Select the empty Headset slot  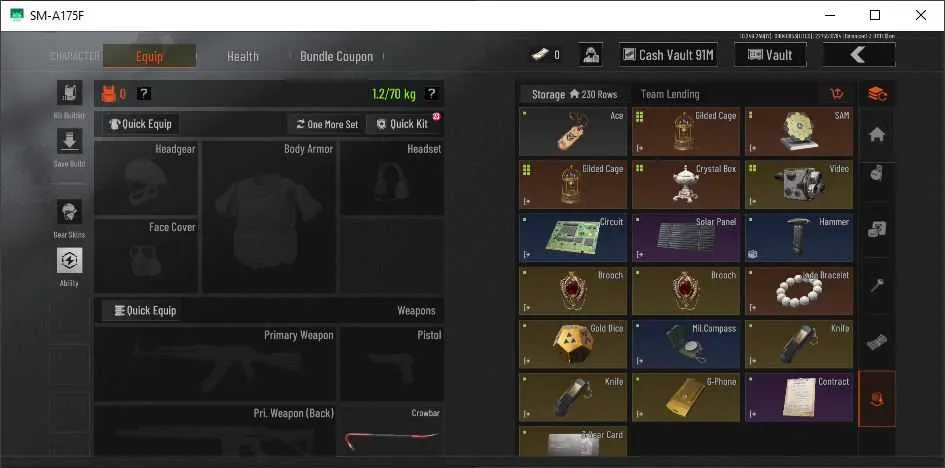click(x=392, y=178)
